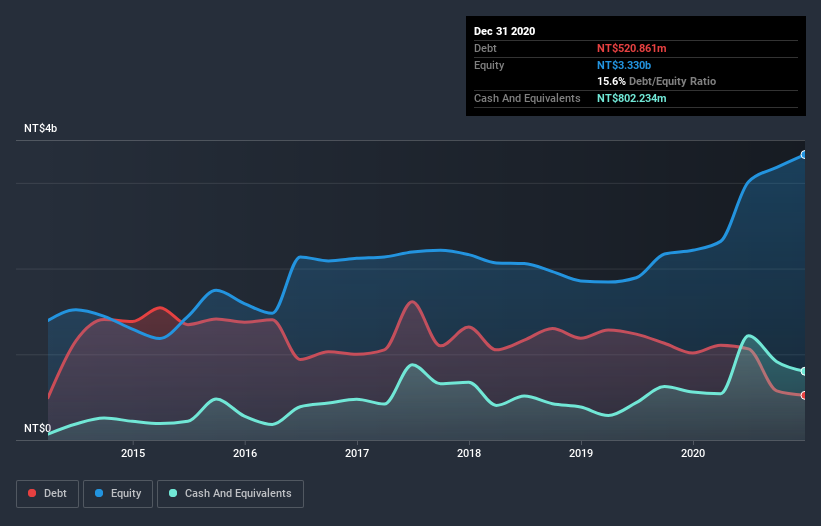Click the 2020 x-axis label
The image size is (821, 526).
point(693,453)
